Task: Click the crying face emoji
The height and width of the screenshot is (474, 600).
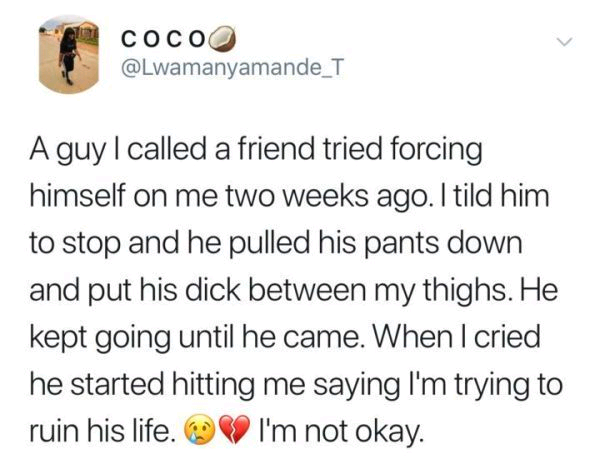Action: (x=199, y=430)
